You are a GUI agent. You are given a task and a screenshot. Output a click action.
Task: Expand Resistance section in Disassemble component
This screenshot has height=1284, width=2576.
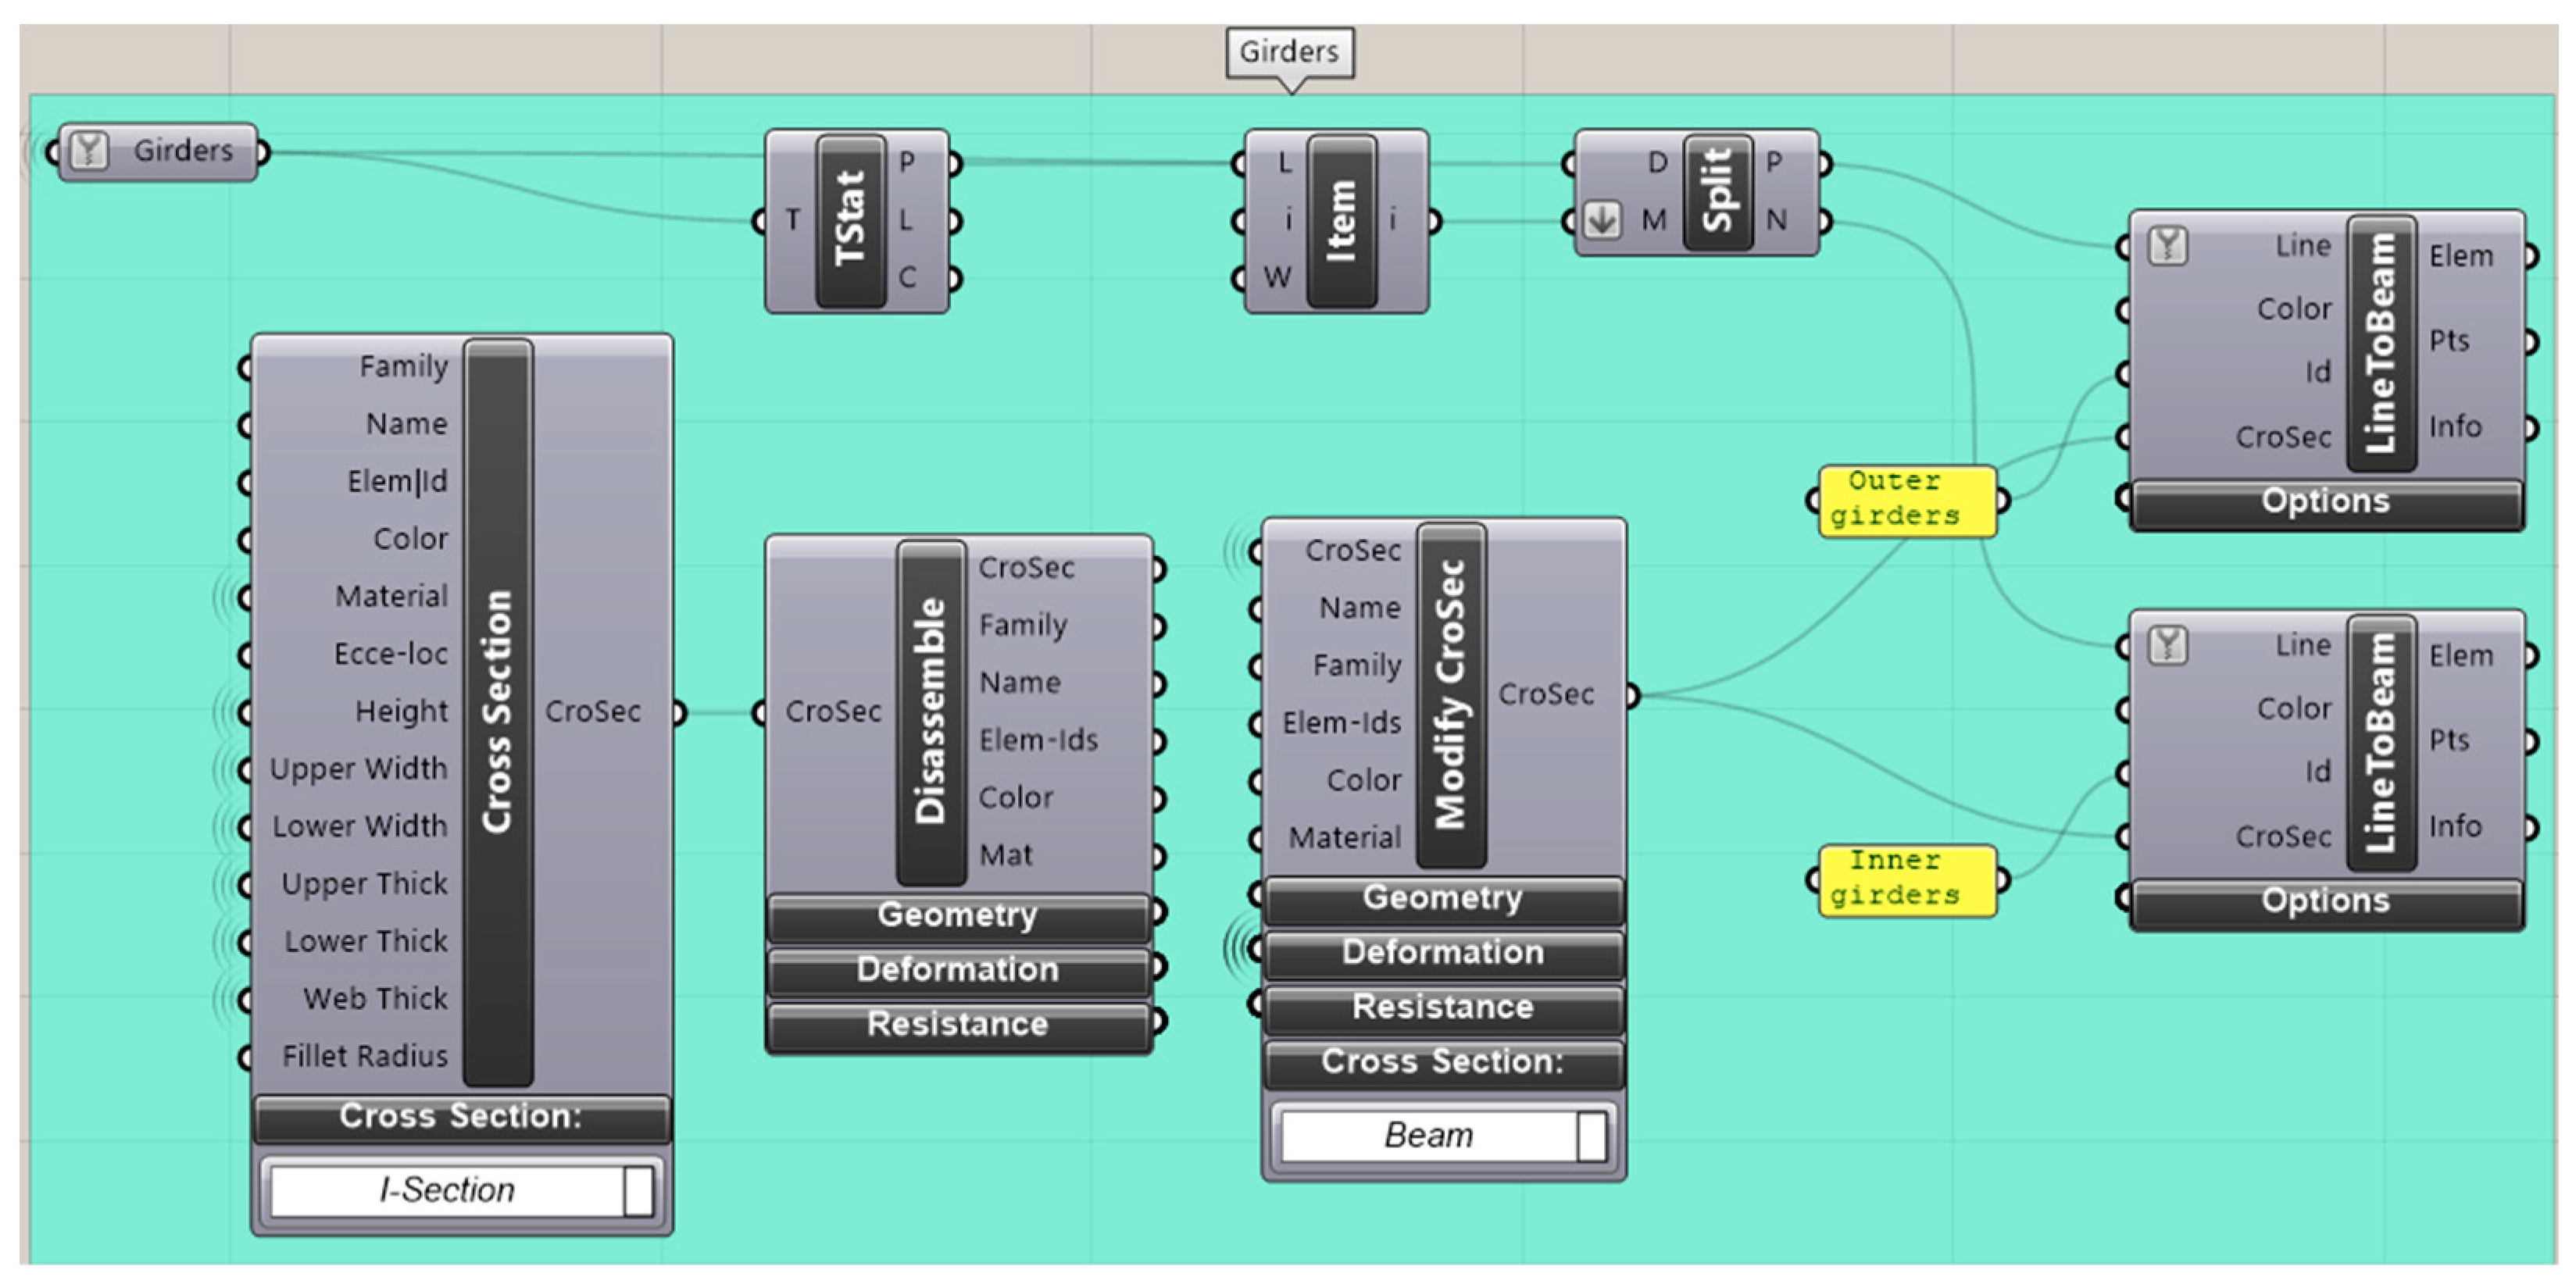point(957,1024)
